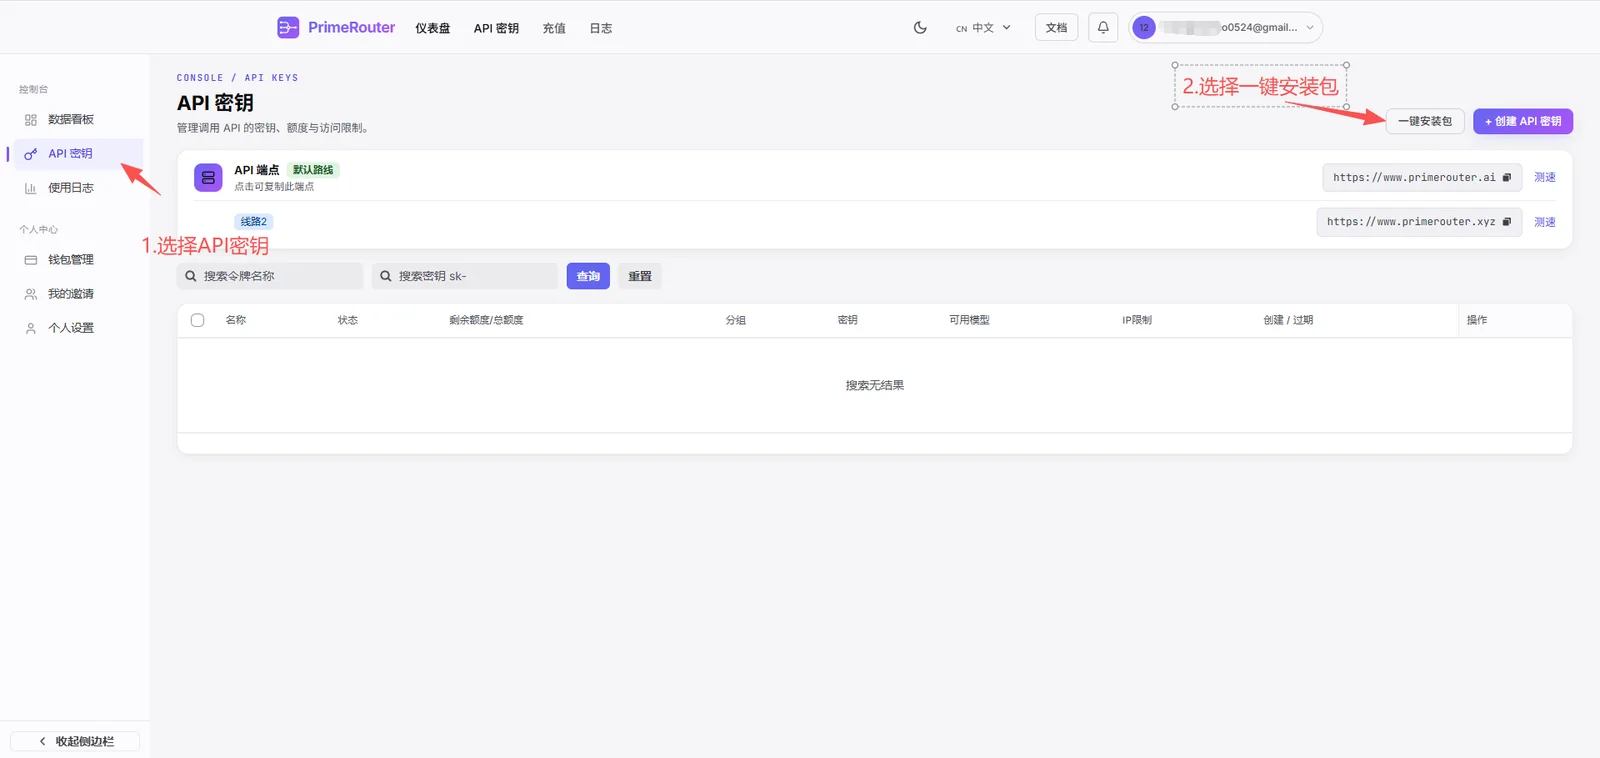Click the 个人设置 person icon
The image size is (1600, 758).
pos(31,328)
